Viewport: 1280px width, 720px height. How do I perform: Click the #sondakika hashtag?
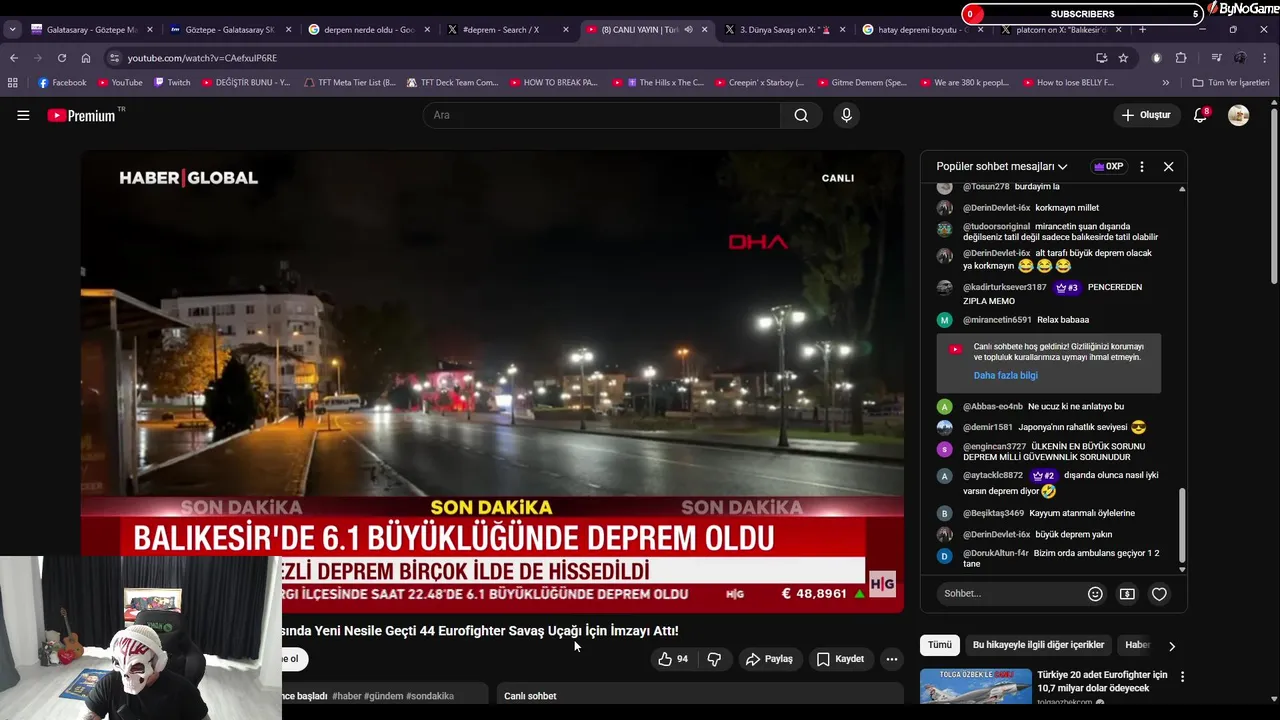click(x=430, y=696)
